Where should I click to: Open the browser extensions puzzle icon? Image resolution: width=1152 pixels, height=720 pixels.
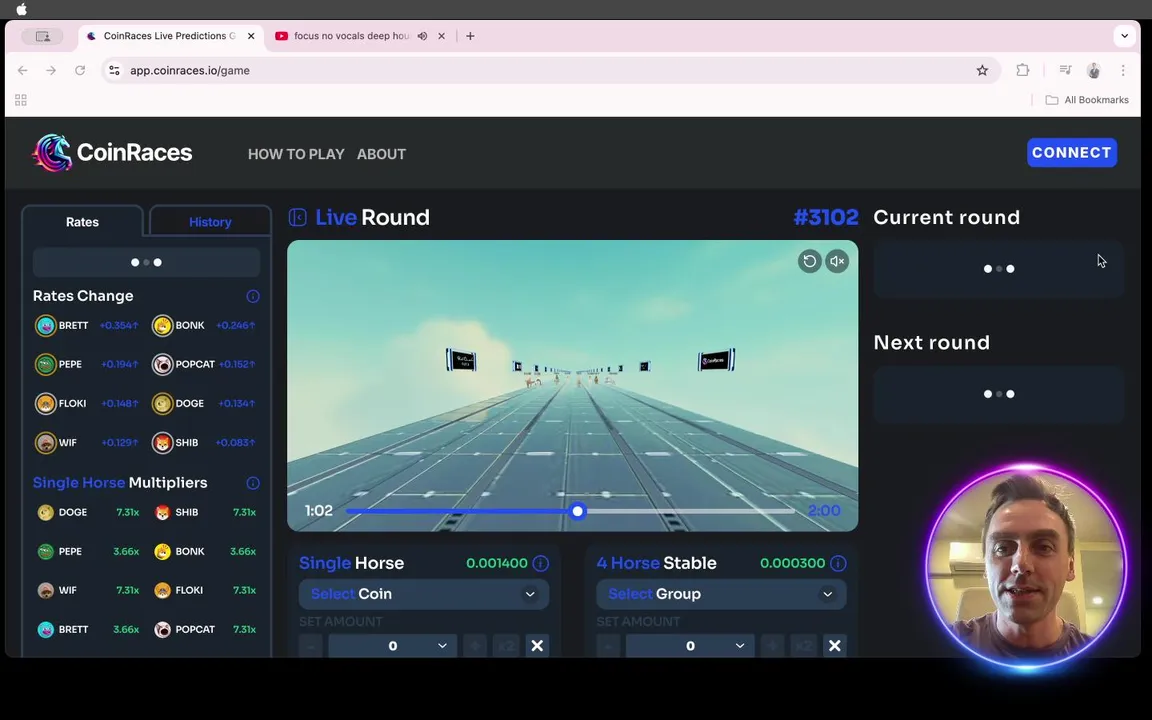point(1023,71)
